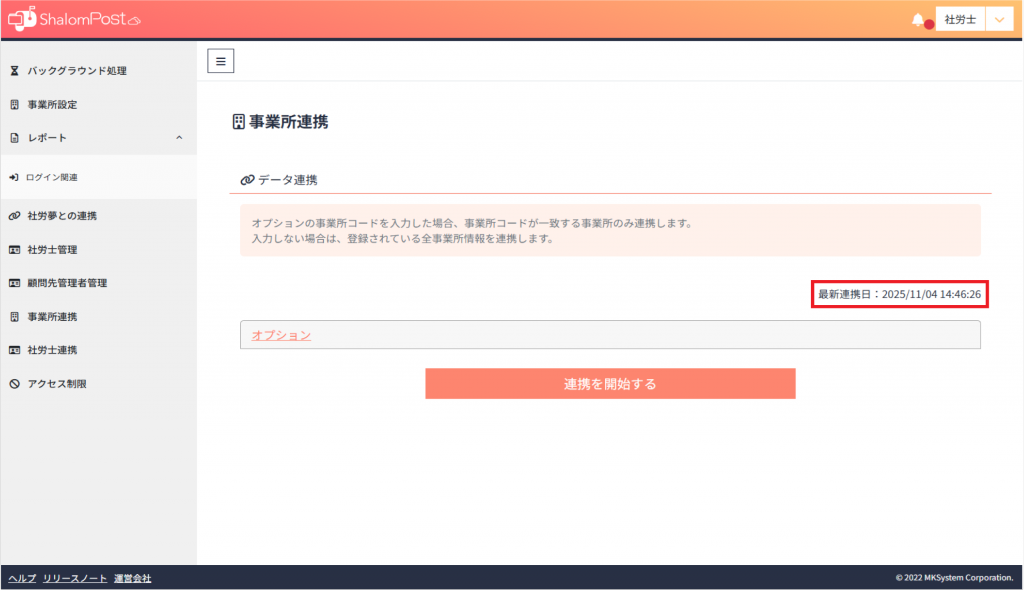The height and width of the screenshot is (590, 1024).
Task: Click the report document icon
Action: click(14, 138)
